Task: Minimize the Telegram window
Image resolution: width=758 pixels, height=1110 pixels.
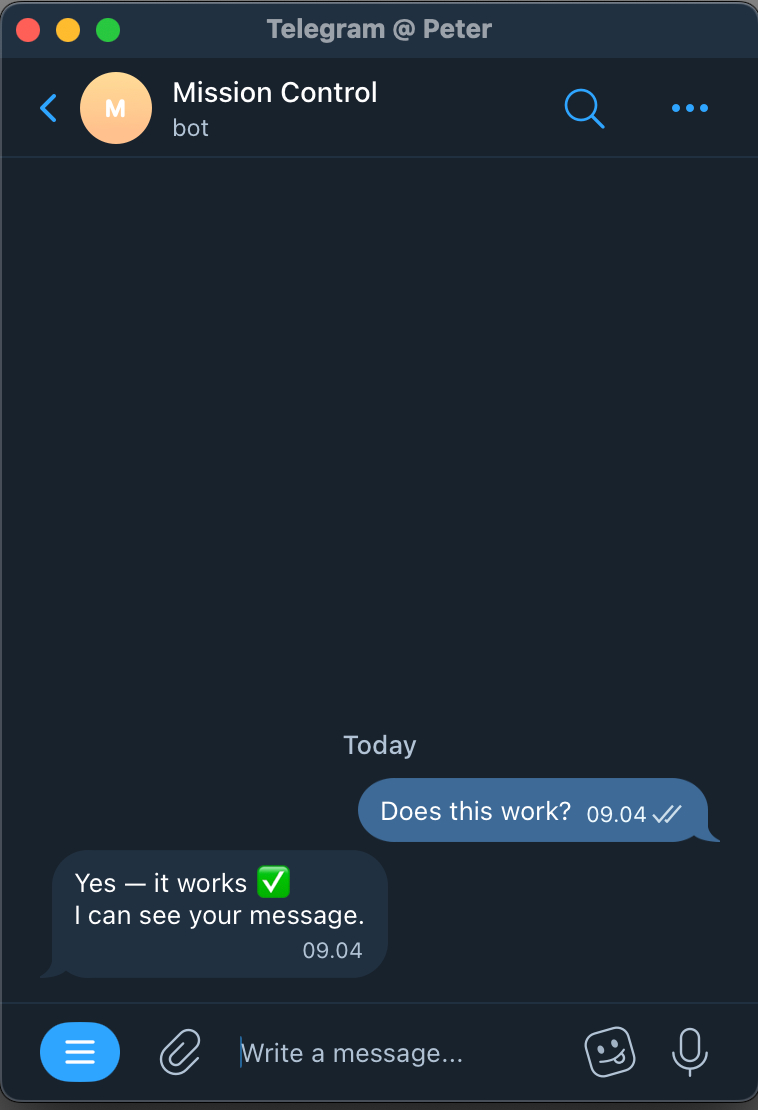Action: pos(68,30)
